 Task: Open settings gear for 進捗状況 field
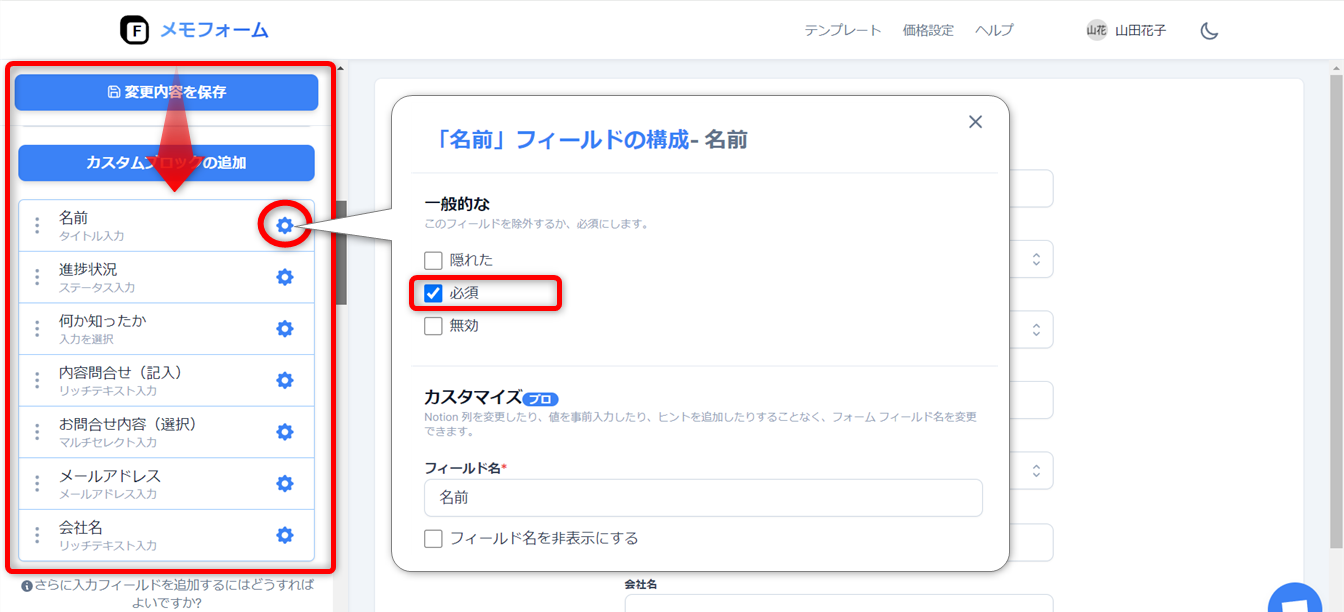[x=285, y=277]
